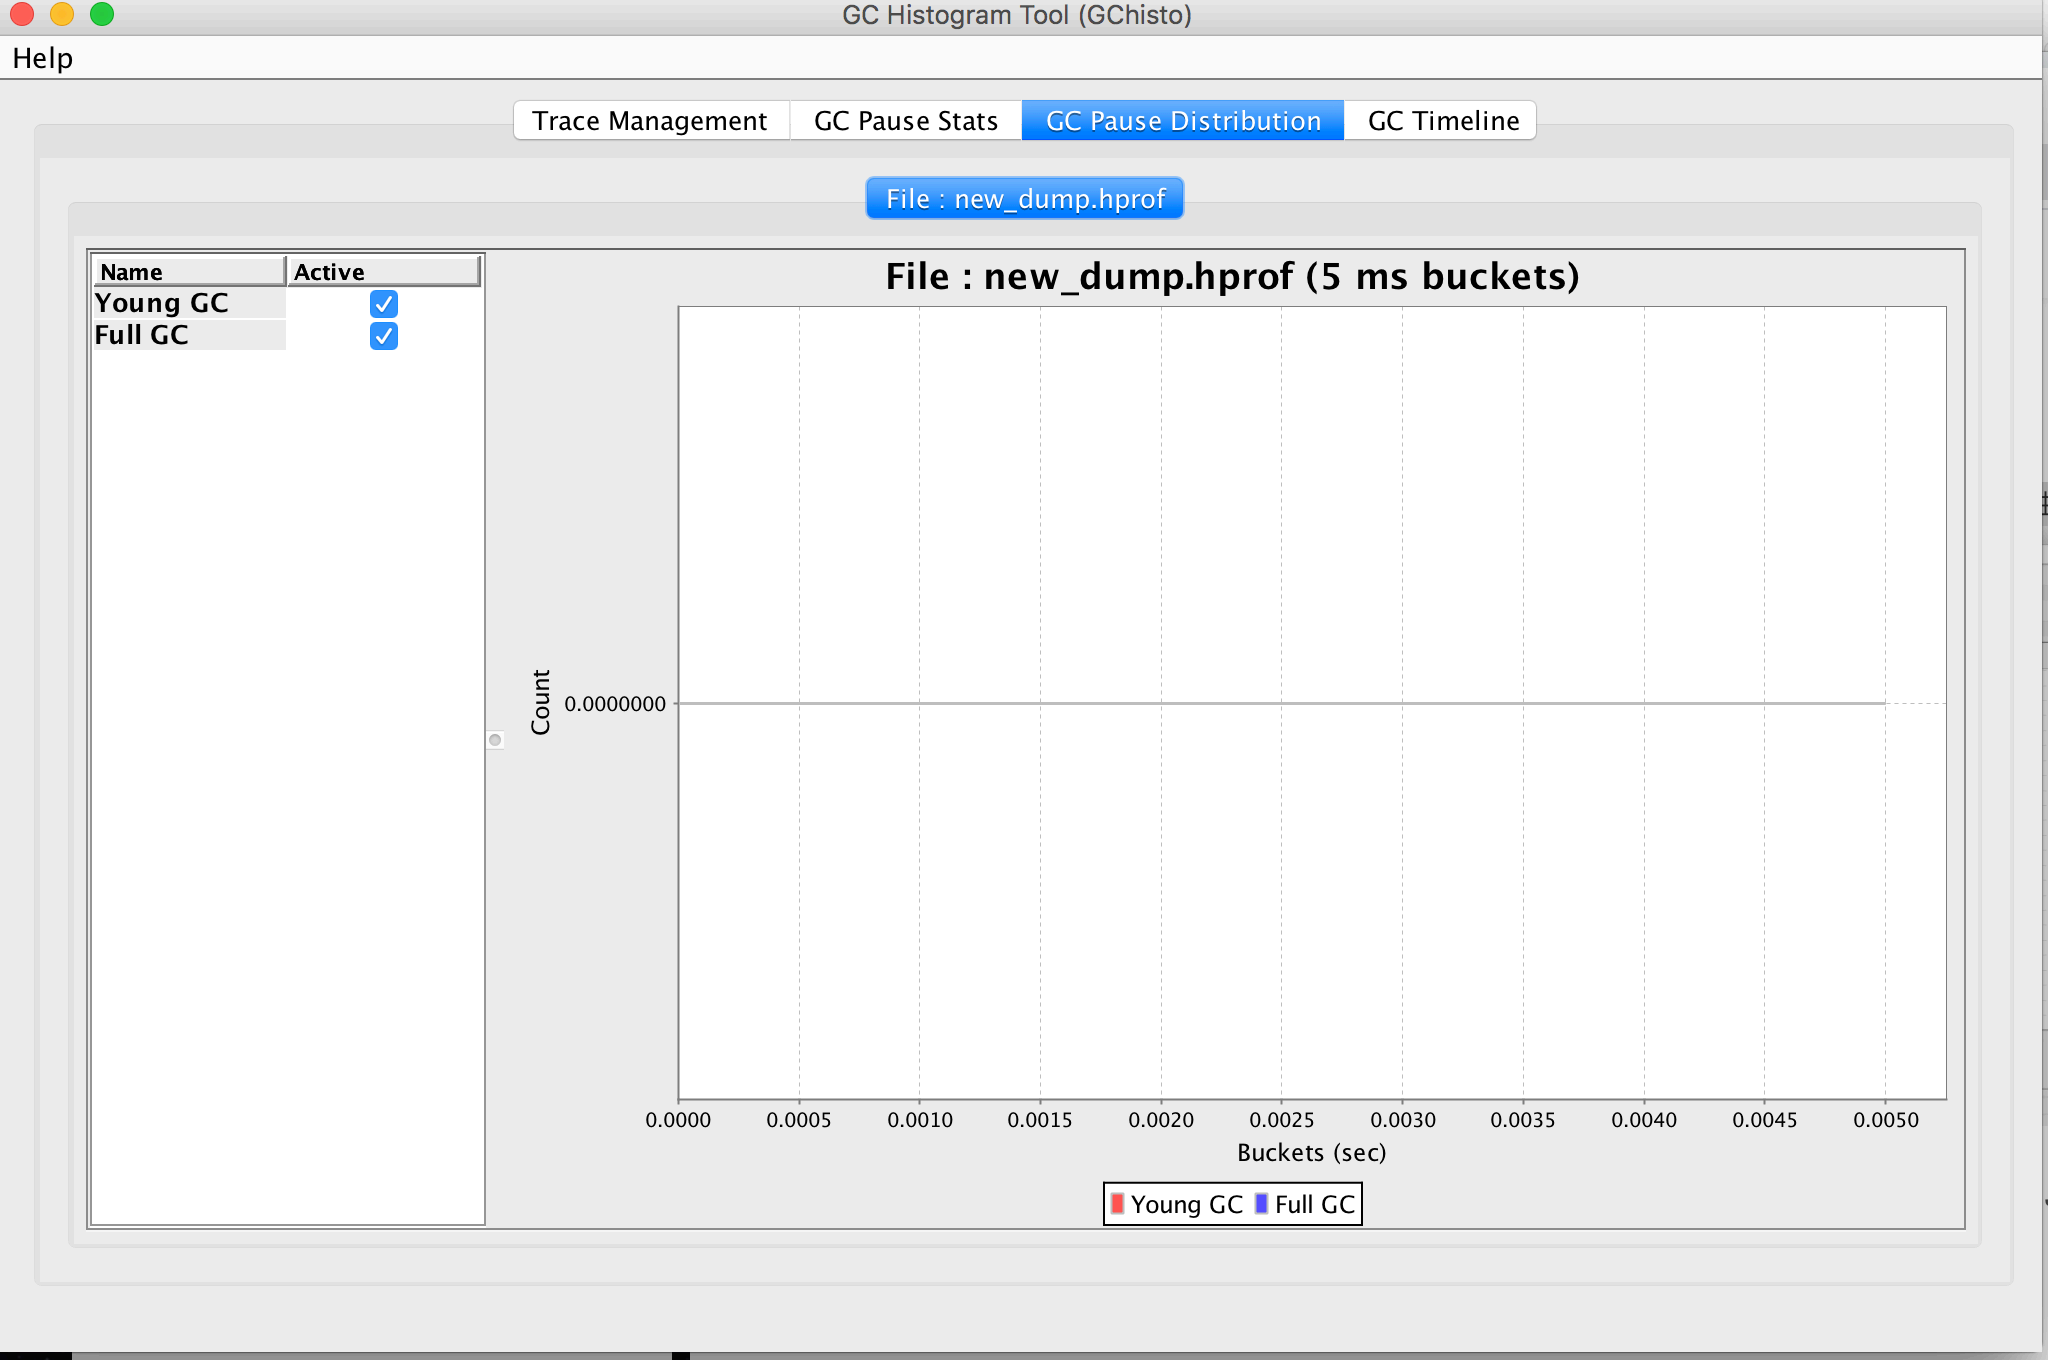This screenshot has width=2048, height=1360.
Task: Select the GC Pause Distribution tab
Action: pos(1182,121)
